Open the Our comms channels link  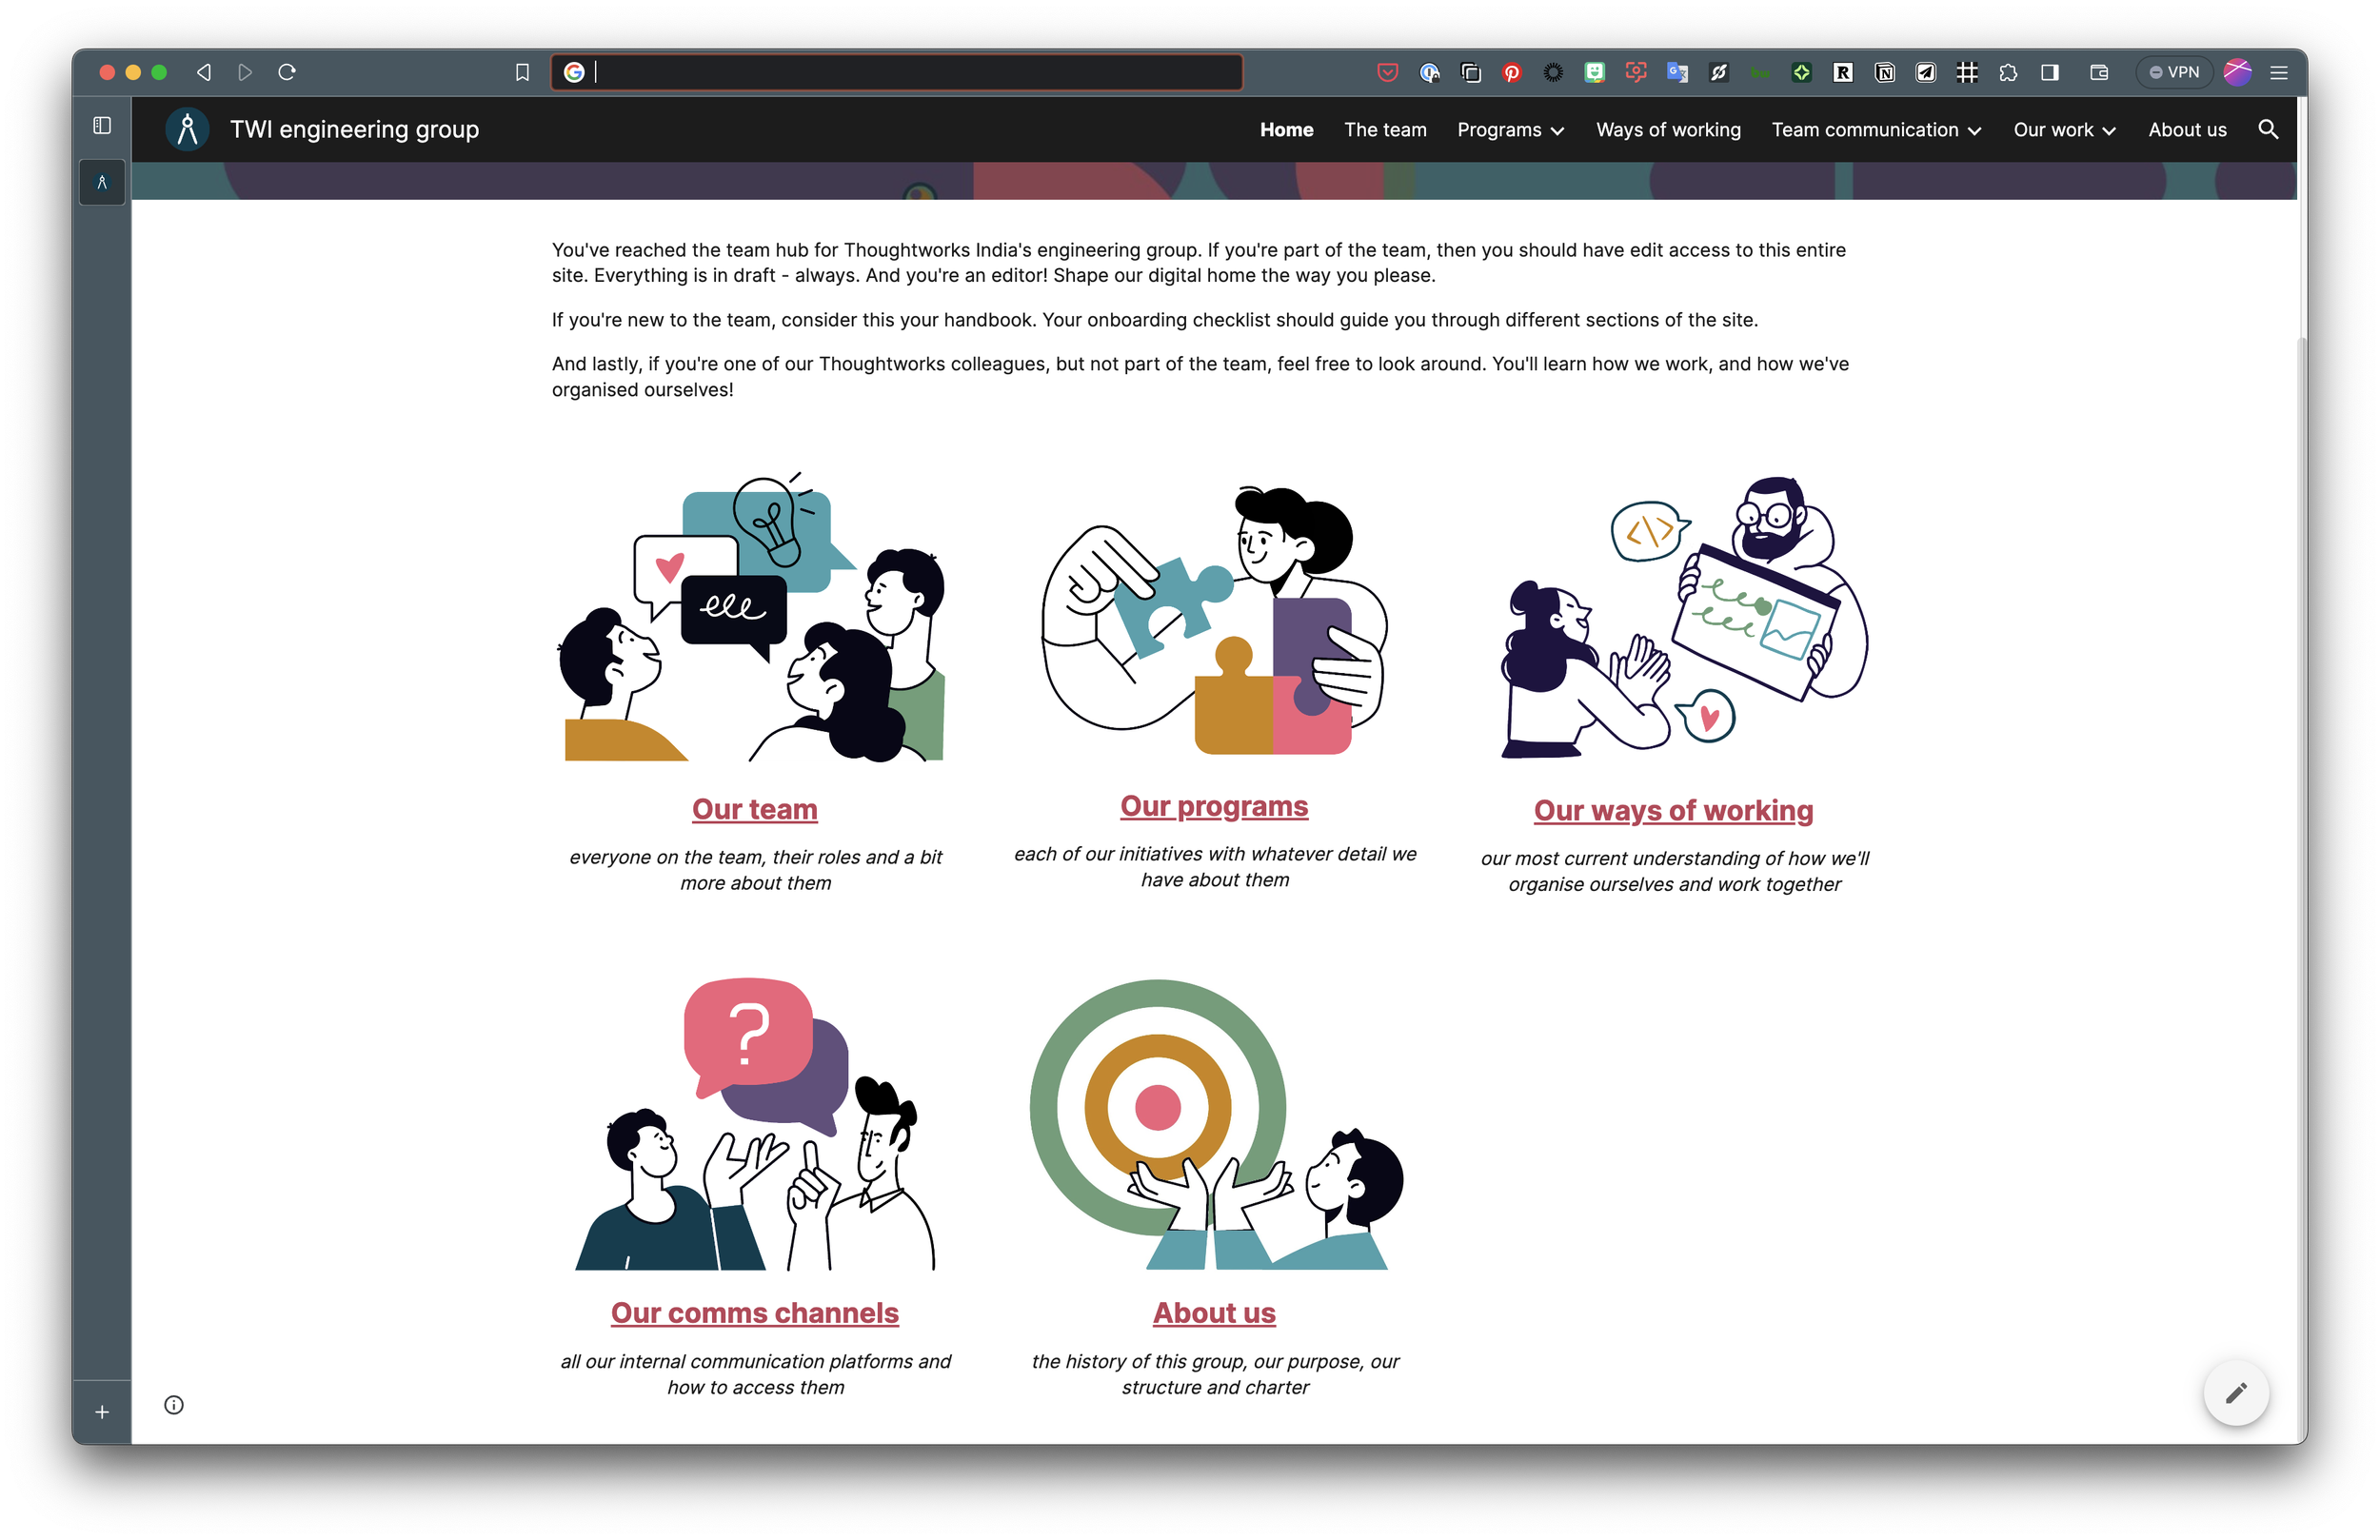pyautogui.click(x=755, y=1312)
